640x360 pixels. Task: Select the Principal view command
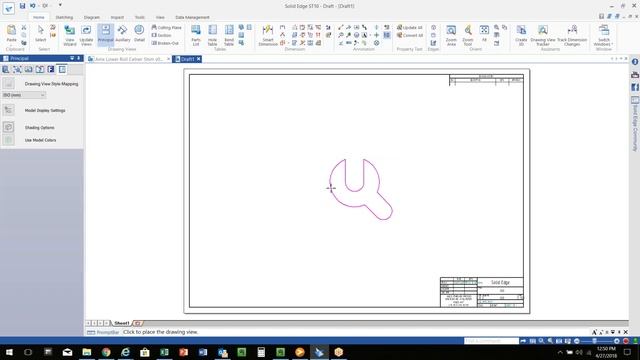(x=105, y=34)
